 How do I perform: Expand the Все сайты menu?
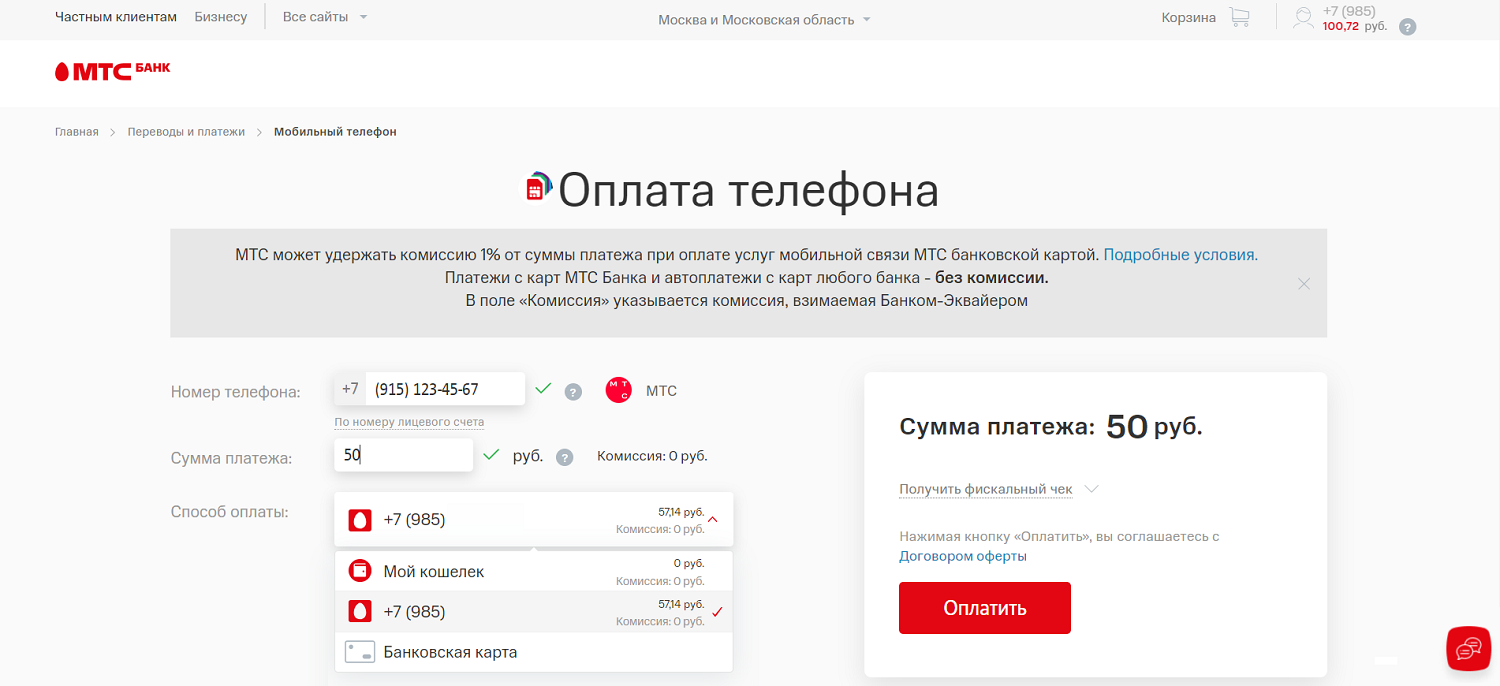(326, 17)
